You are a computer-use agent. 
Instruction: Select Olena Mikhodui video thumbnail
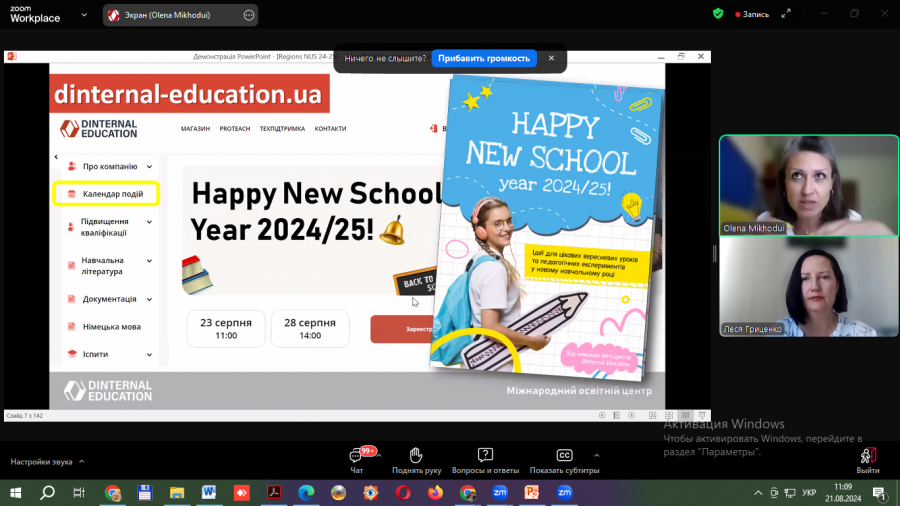pos(809,185)
